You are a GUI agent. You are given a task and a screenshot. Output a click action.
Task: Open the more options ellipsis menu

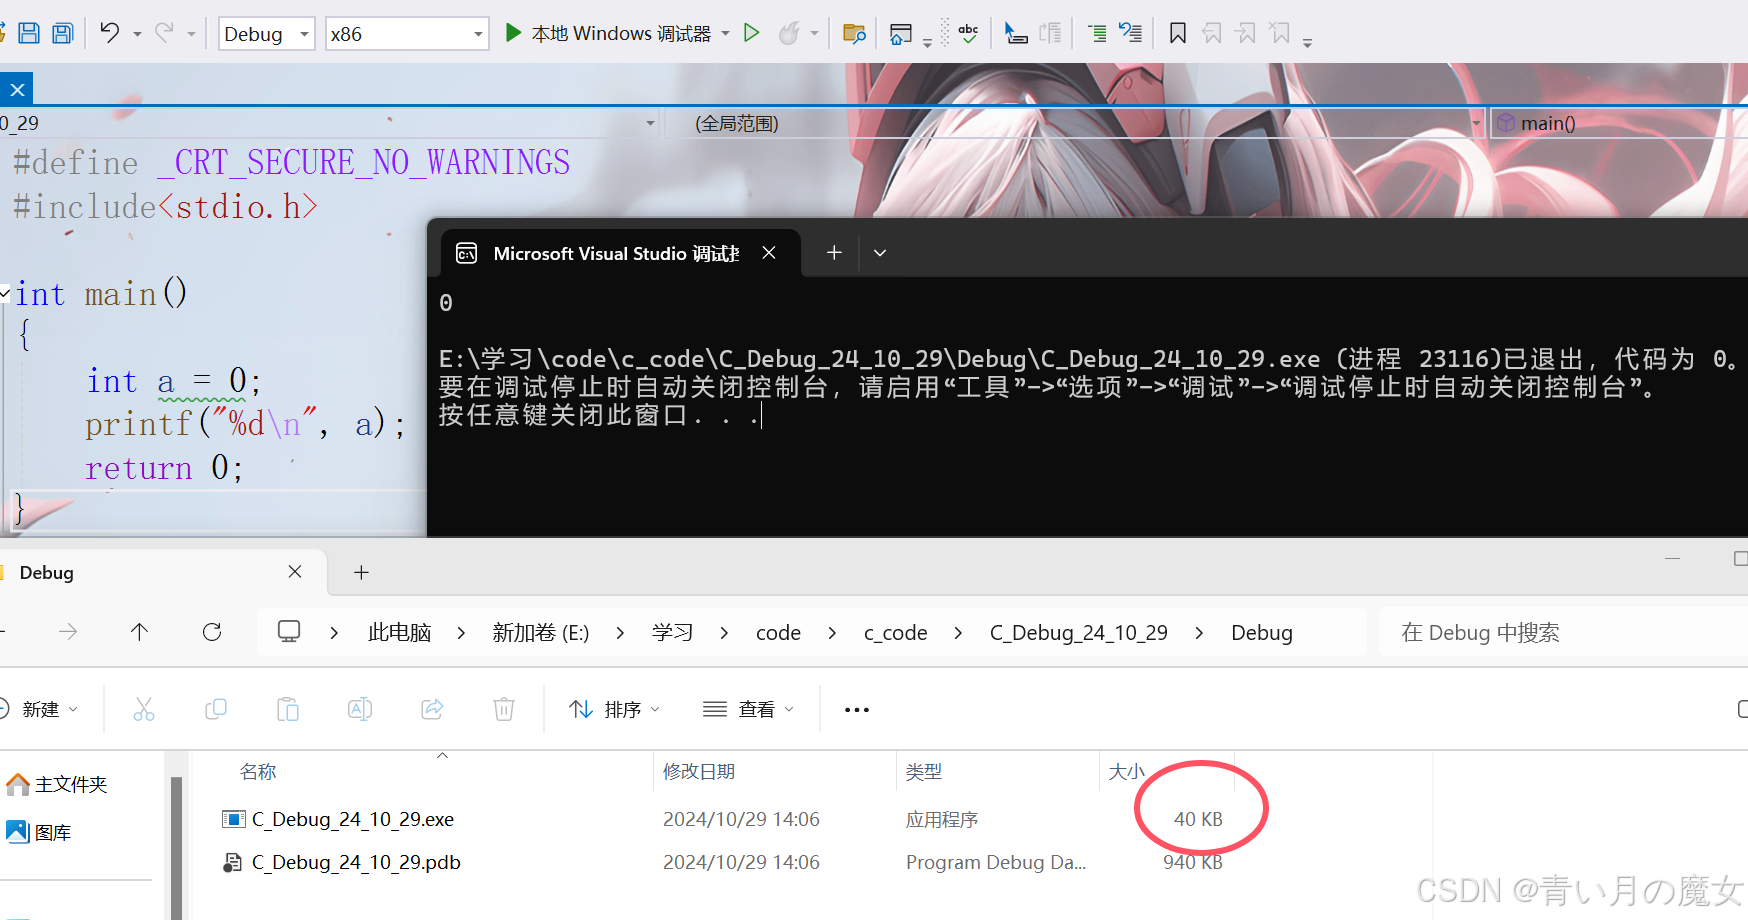coord(857,709)
